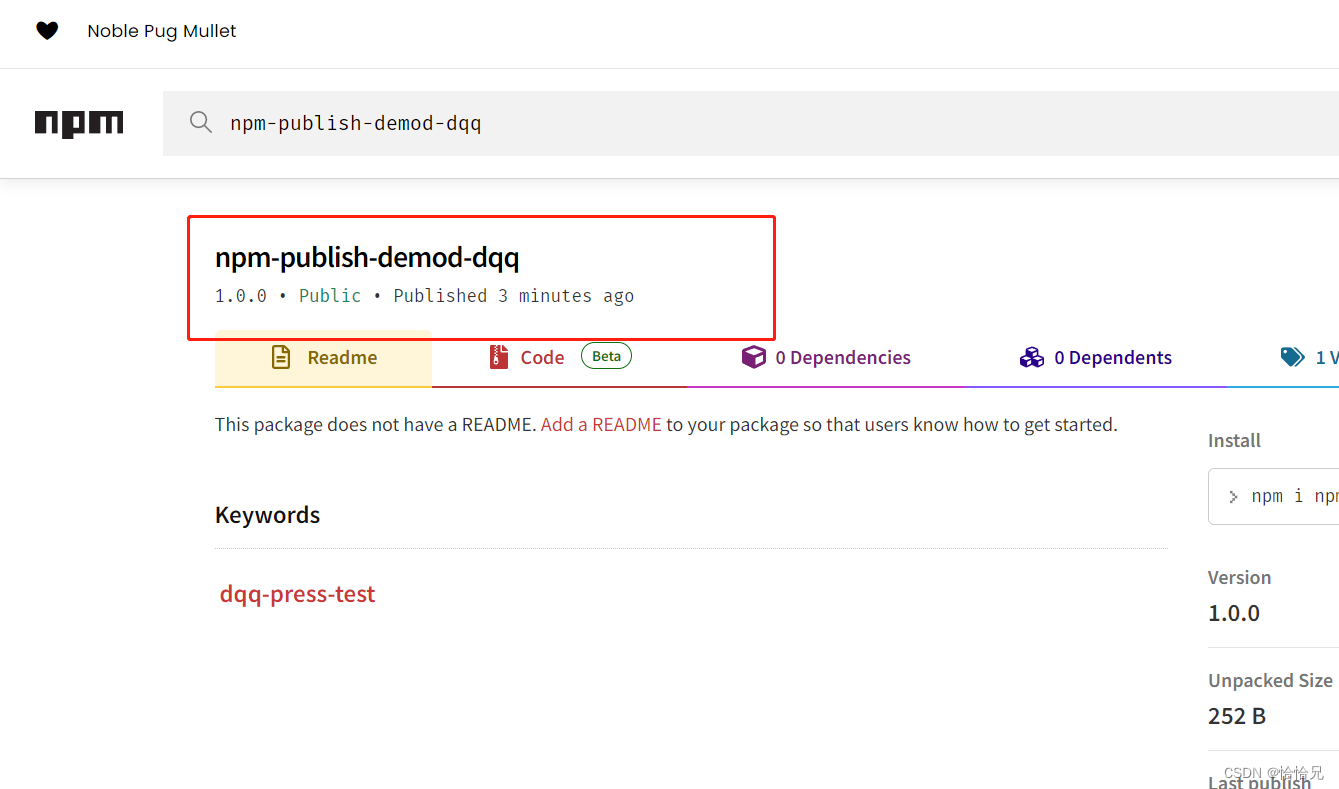Viewport: 1339px width, 789px height.
Task: Click the Unpacked Size label
Action: point(1270,680)
